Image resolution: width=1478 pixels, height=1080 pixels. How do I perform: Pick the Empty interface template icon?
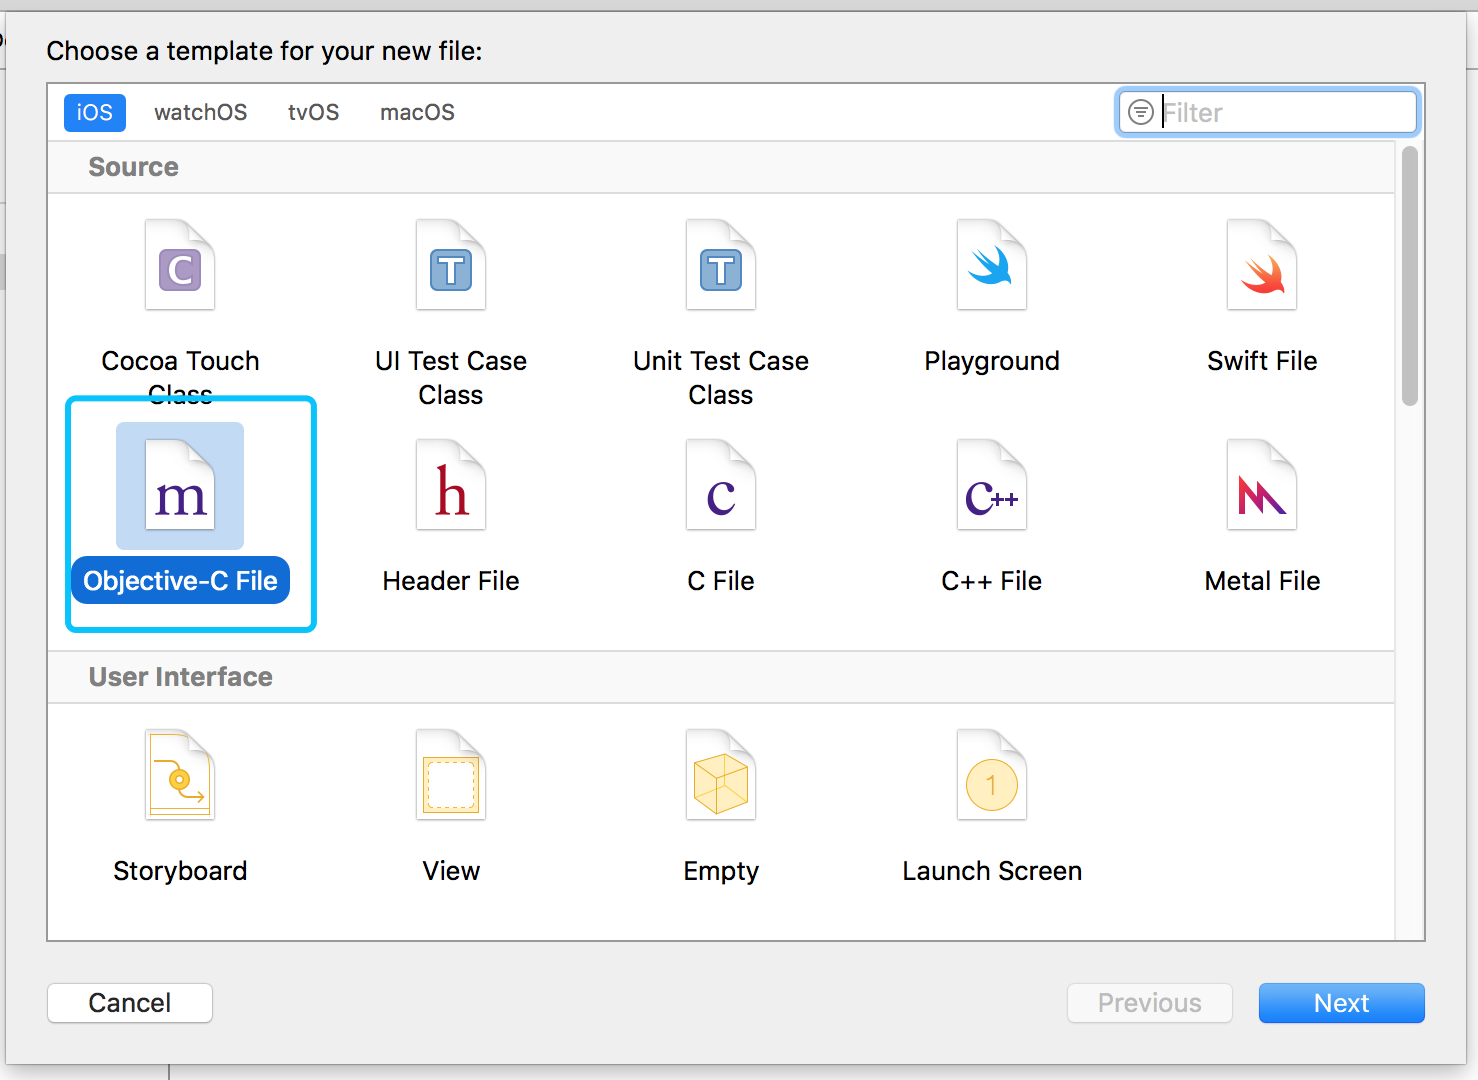point(721,775)
